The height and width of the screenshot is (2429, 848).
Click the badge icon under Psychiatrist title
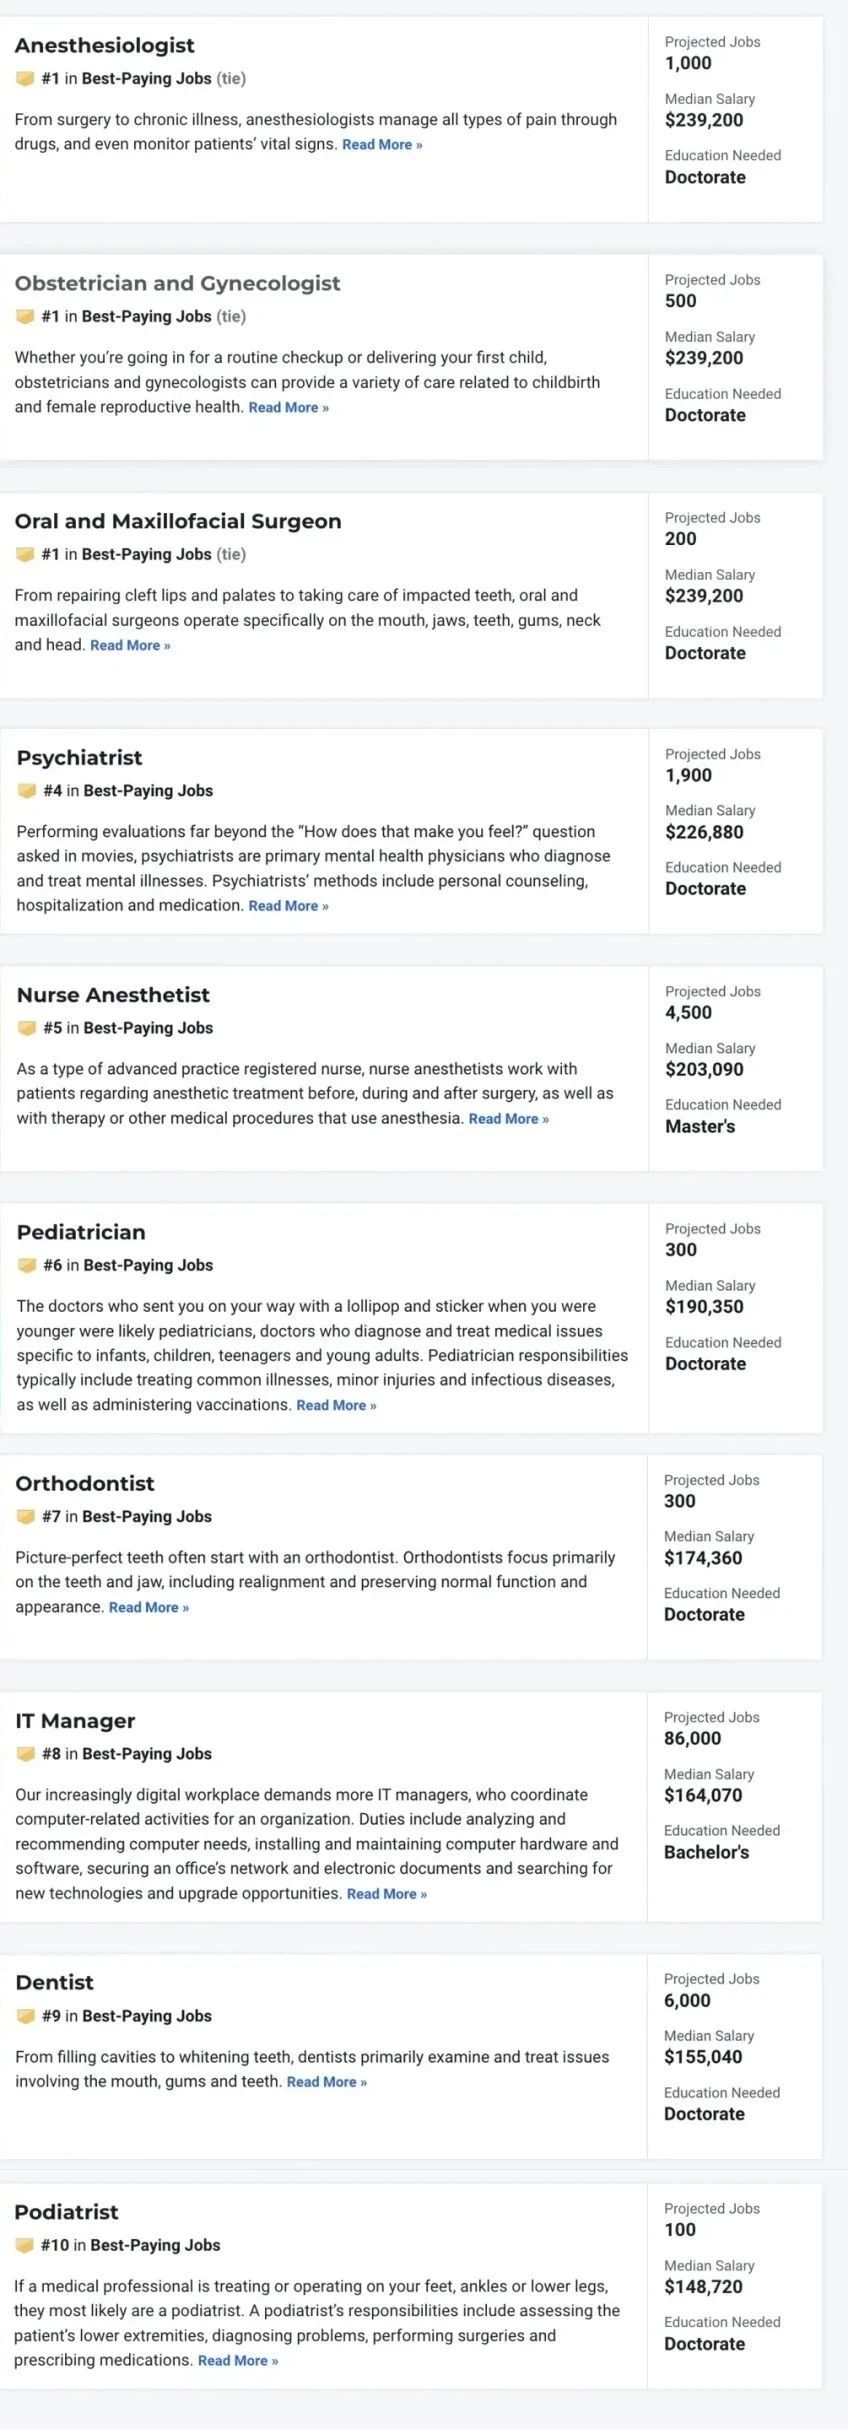(x=27, y=791)
